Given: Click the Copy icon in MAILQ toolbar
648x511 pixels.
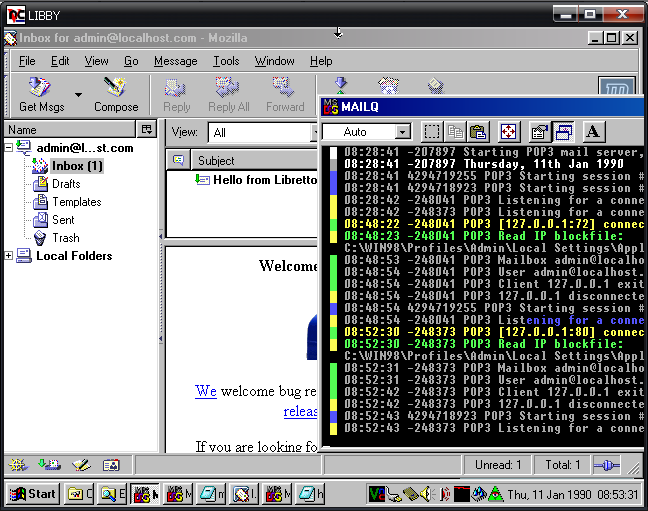Looking at the screenshot, I should pos(455,132).
